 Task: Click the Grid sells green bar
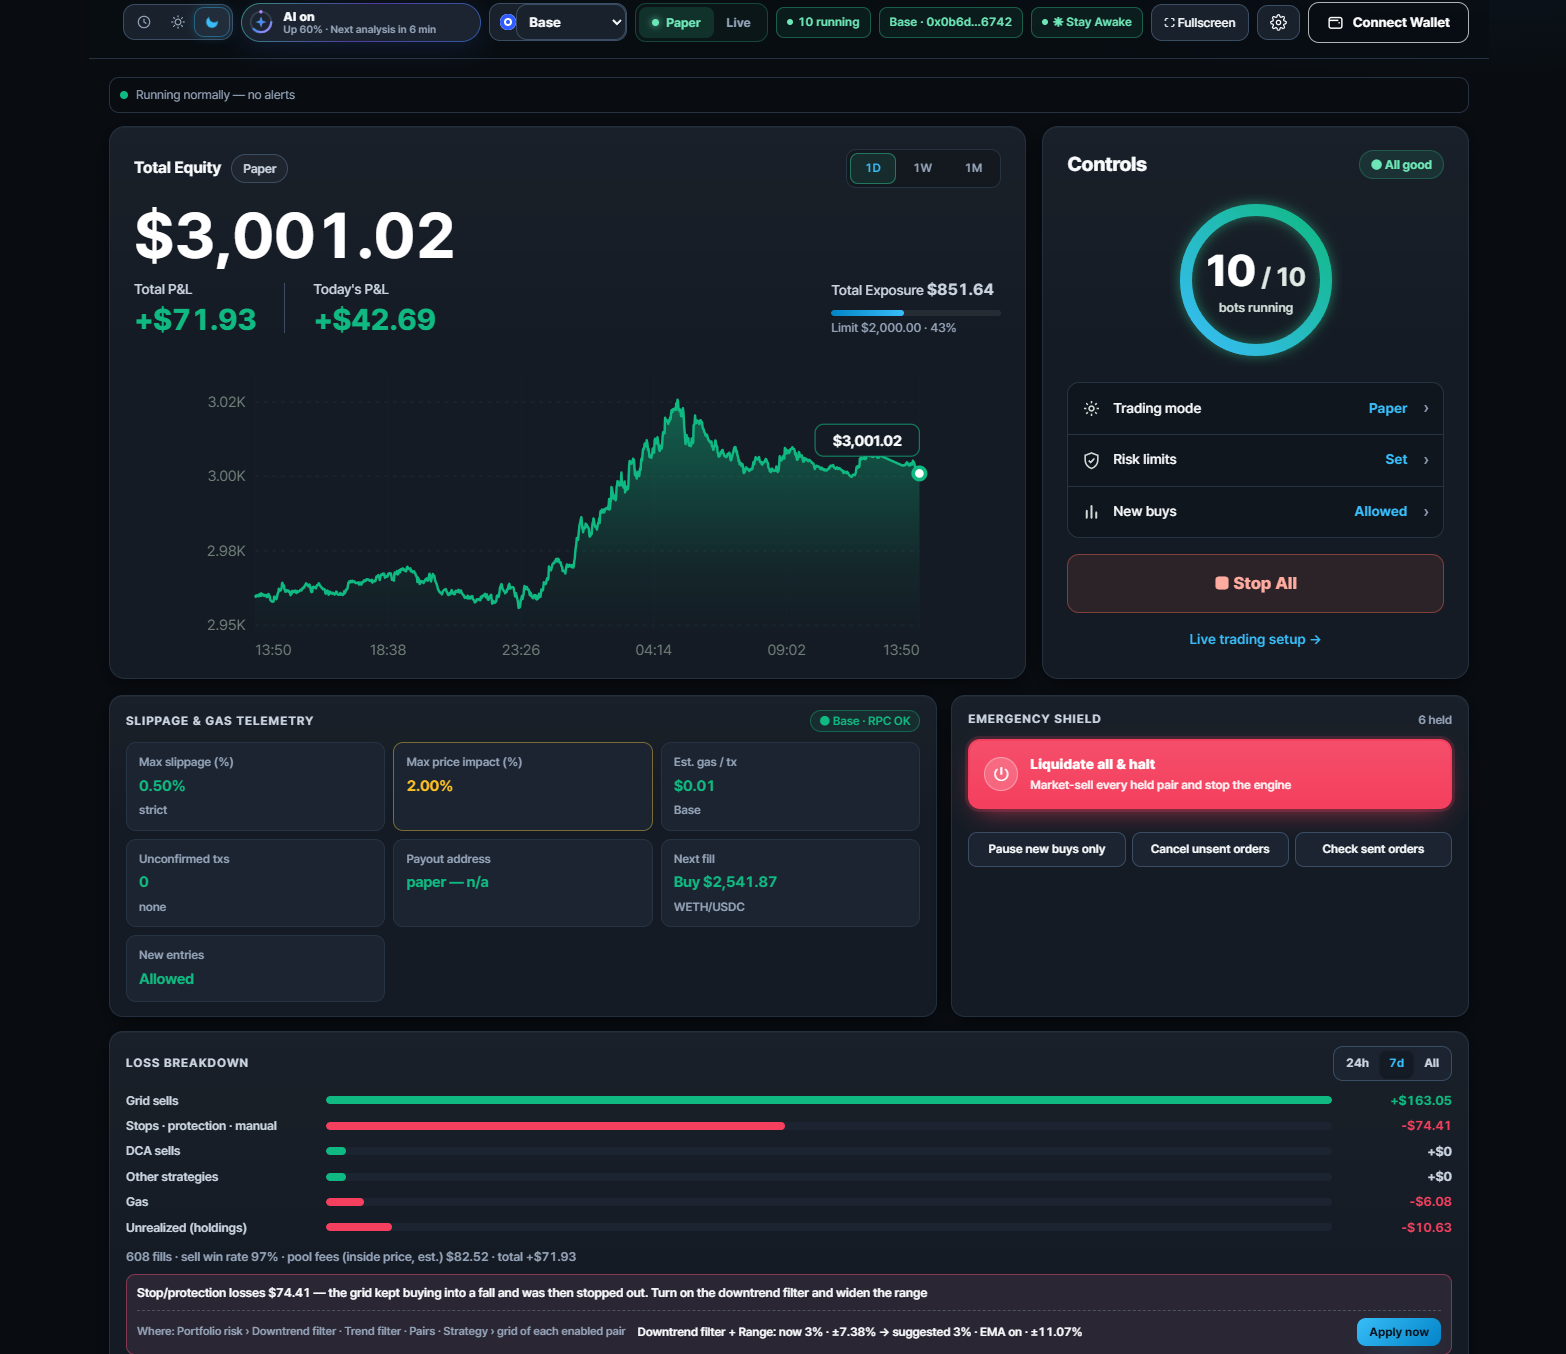tap(829, 1100)
